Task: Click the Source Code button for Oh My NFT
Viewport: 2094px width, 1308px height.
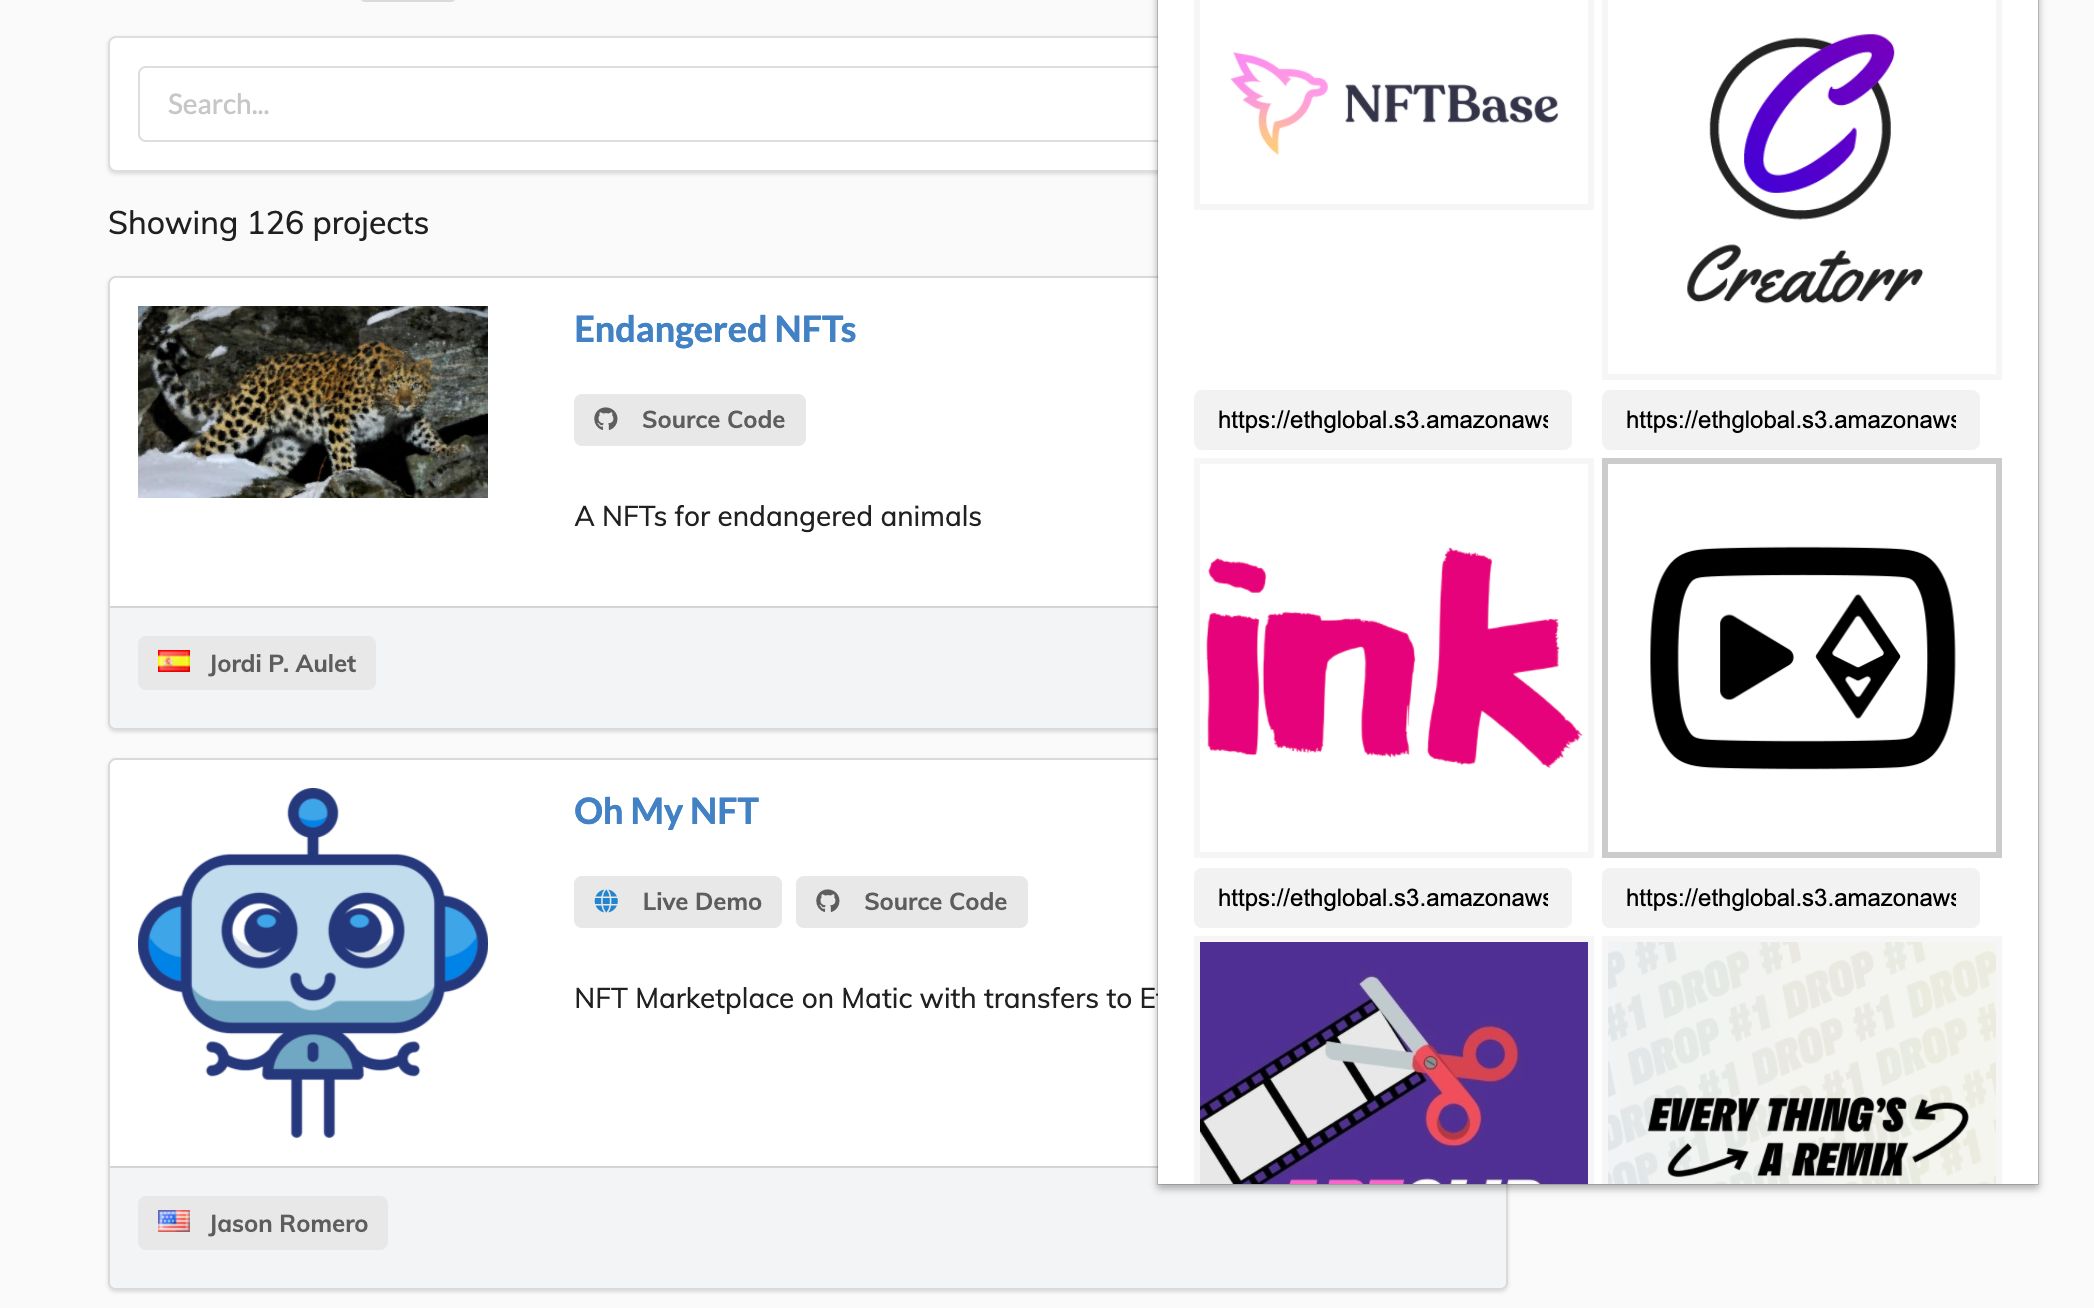Action: (x=910, y=901)
